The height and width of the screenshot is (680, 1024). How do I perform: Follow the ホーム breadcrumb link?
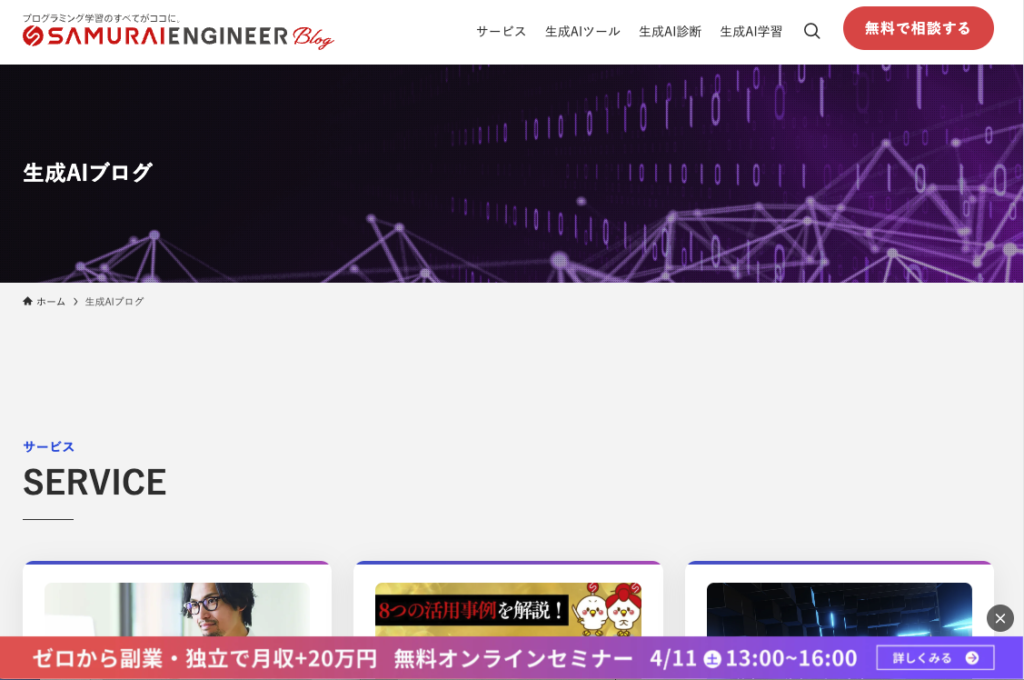[51, 301]
